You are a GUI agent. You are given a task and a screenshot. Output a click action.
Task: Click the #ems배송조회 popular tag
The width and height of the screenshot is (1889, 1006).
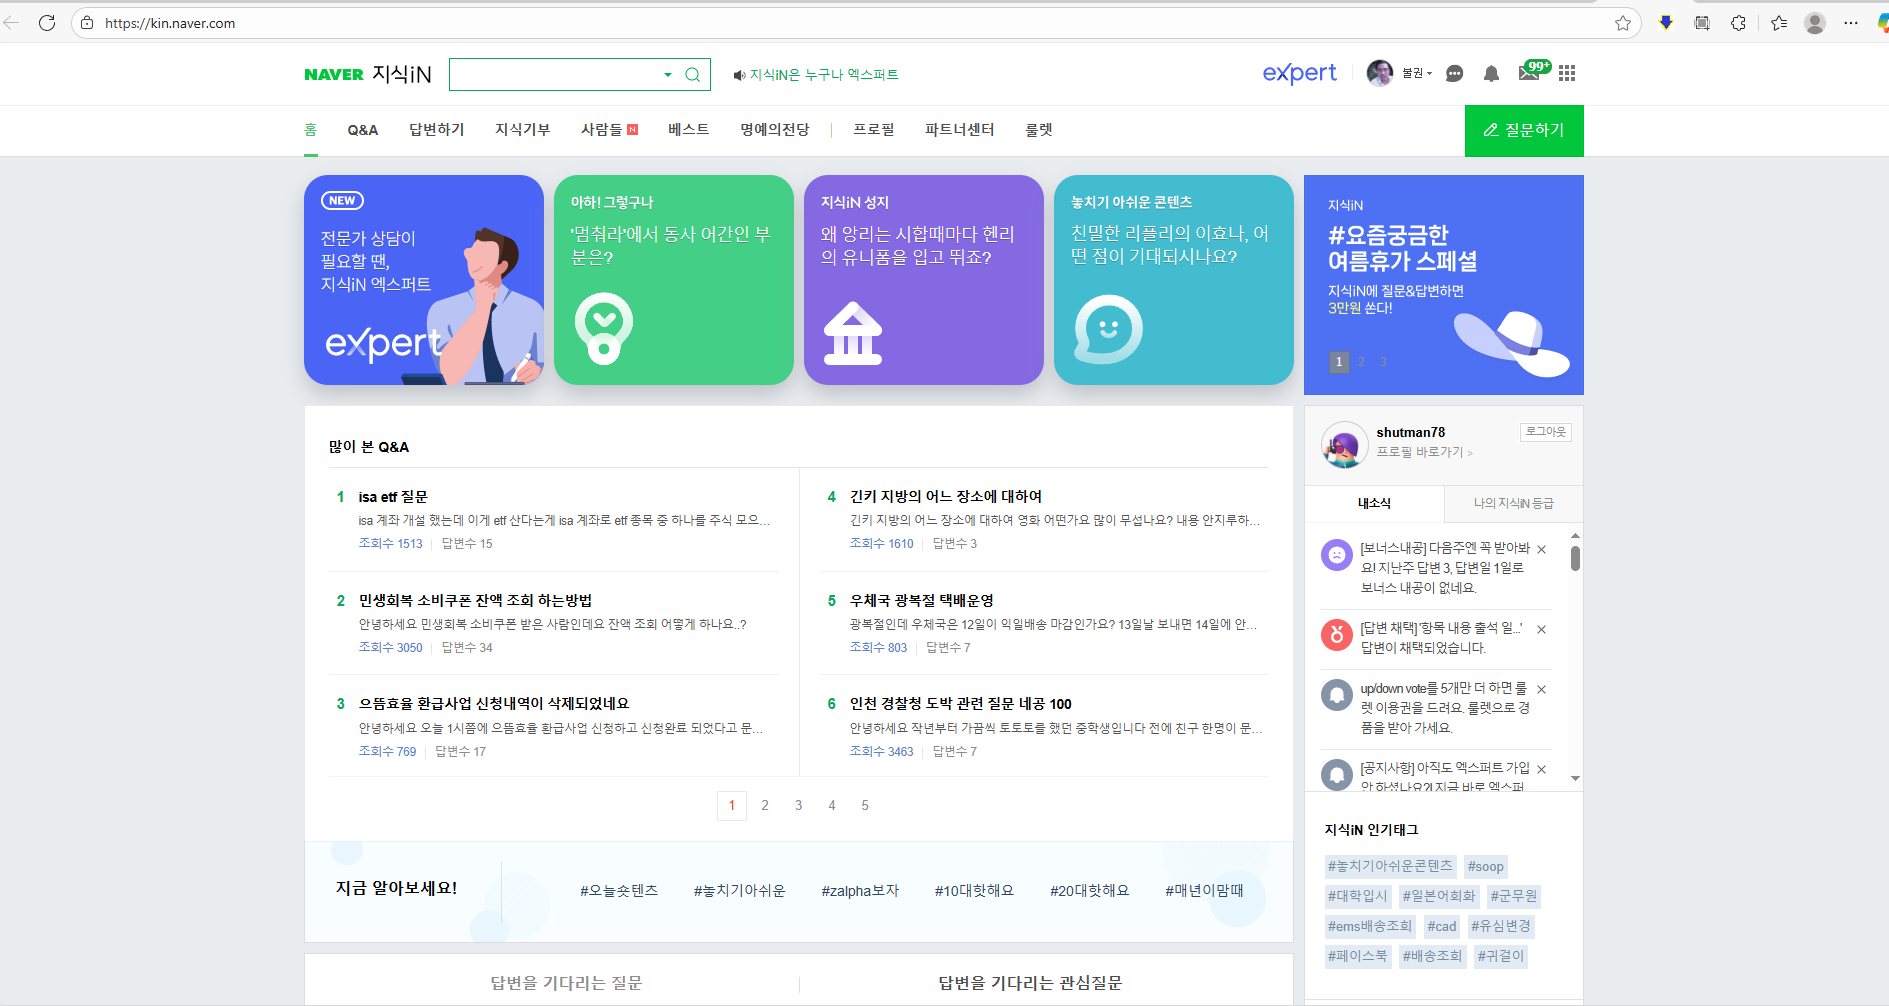coord(1370,926)
